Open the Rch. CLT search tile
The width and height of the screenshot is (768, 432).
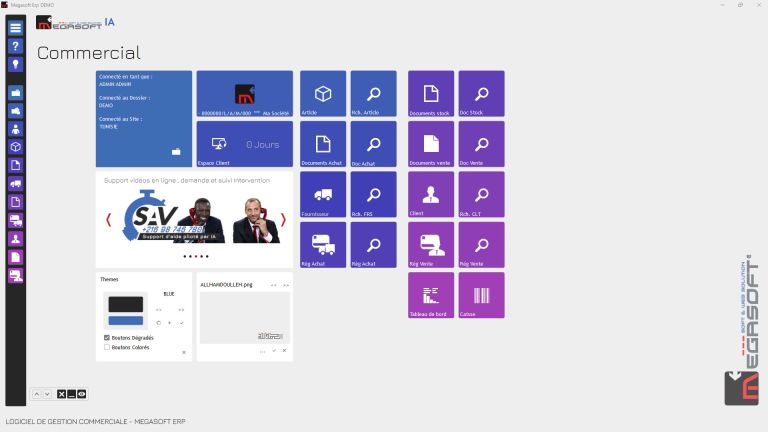pos(481,194)
